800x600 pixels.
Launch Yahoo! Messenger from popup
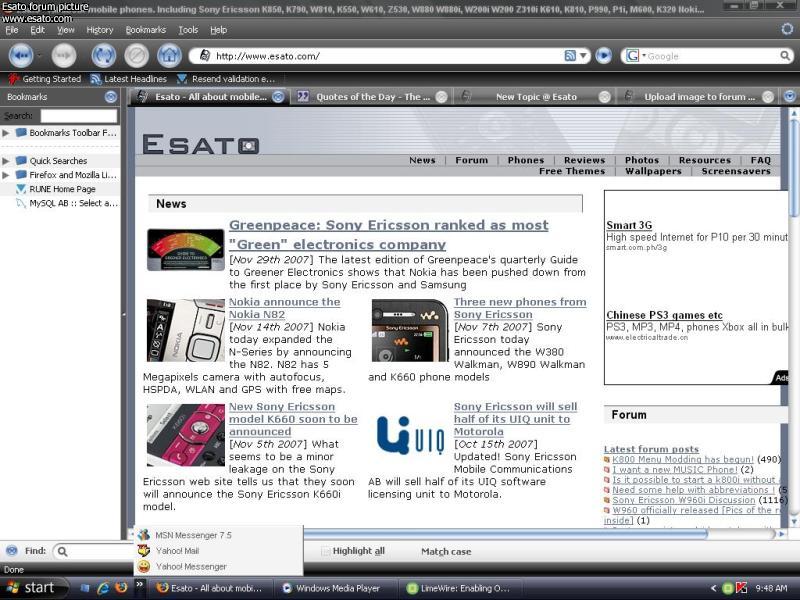(218, 567)
